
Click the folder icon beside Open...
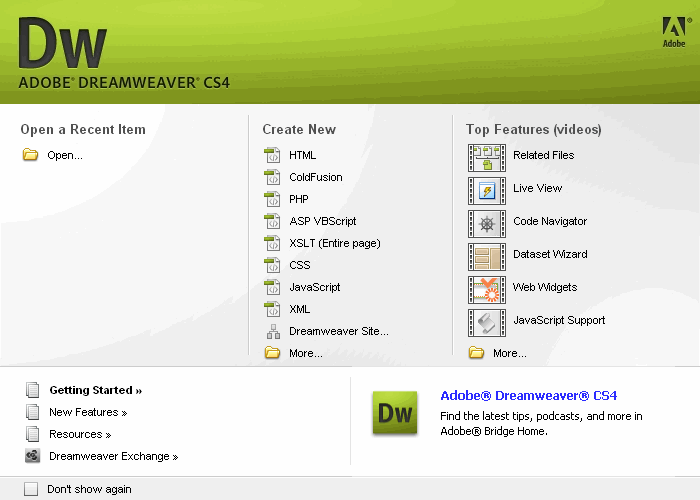pyautogui.click(x=30, y=155)
